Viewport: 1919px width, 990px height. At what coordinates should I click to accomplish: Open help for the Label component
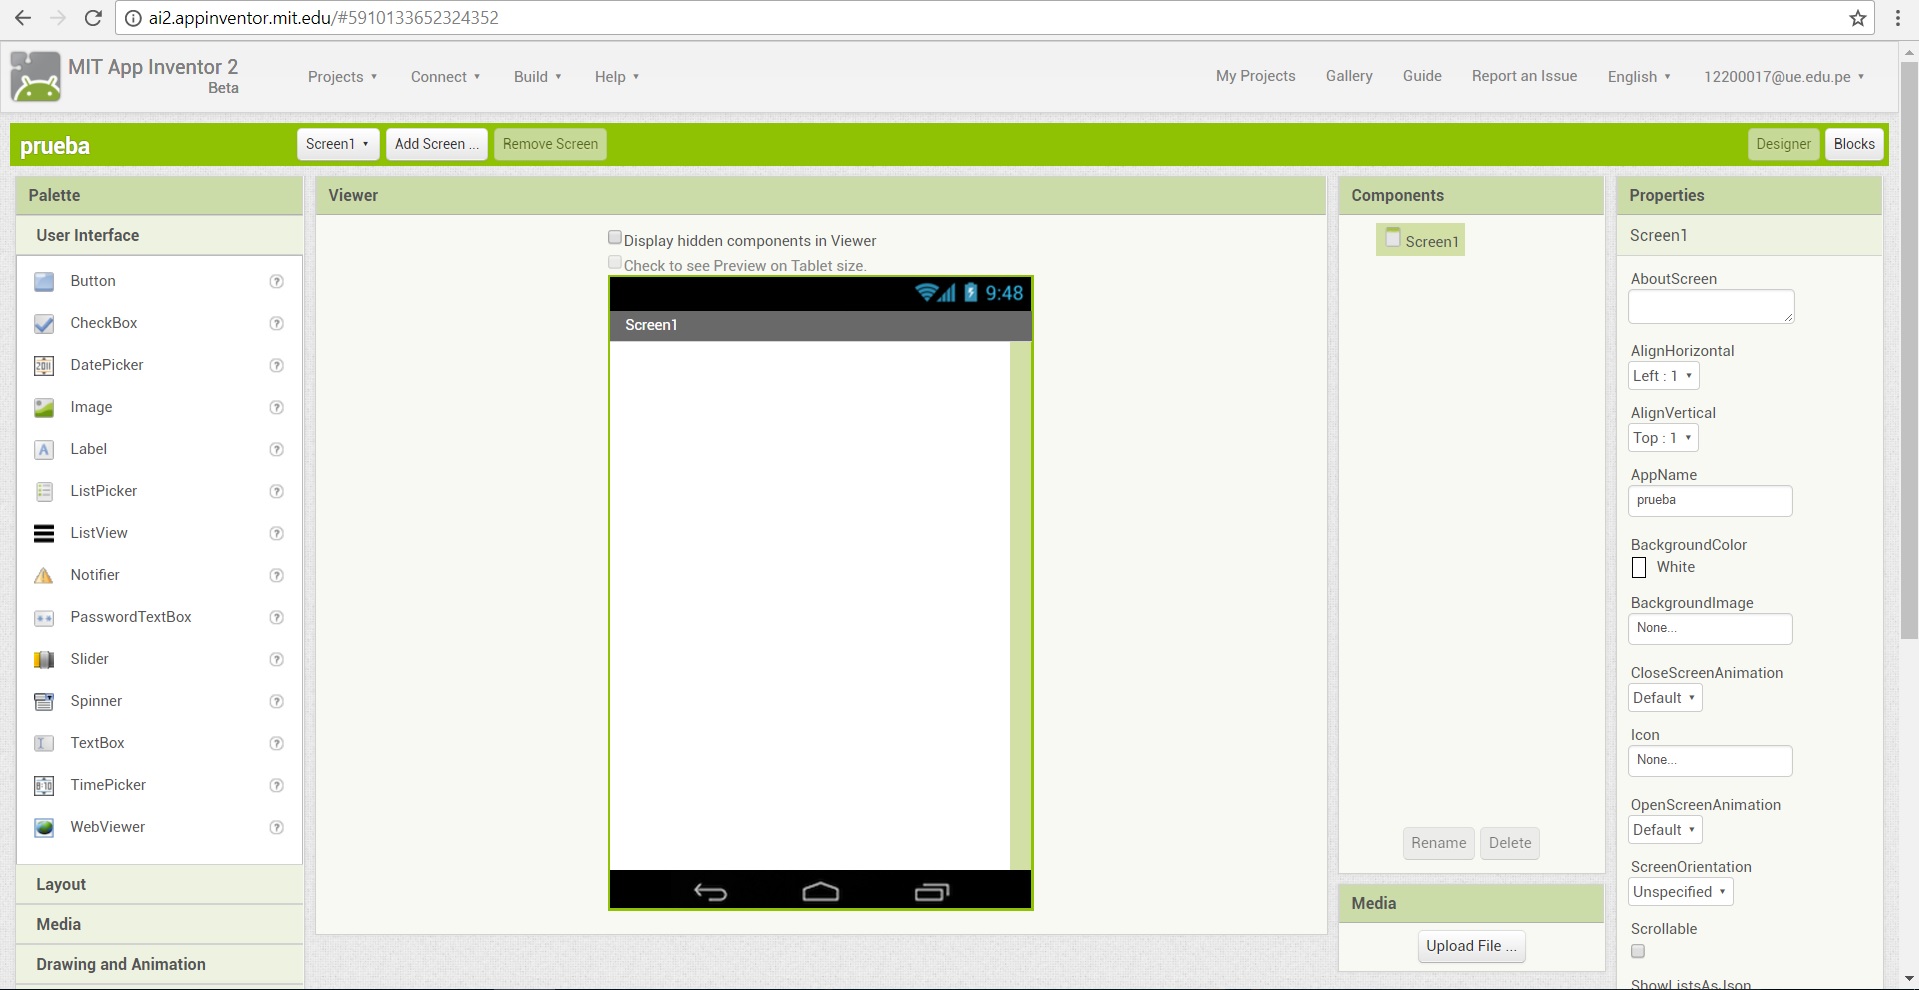tap(277, 450)
